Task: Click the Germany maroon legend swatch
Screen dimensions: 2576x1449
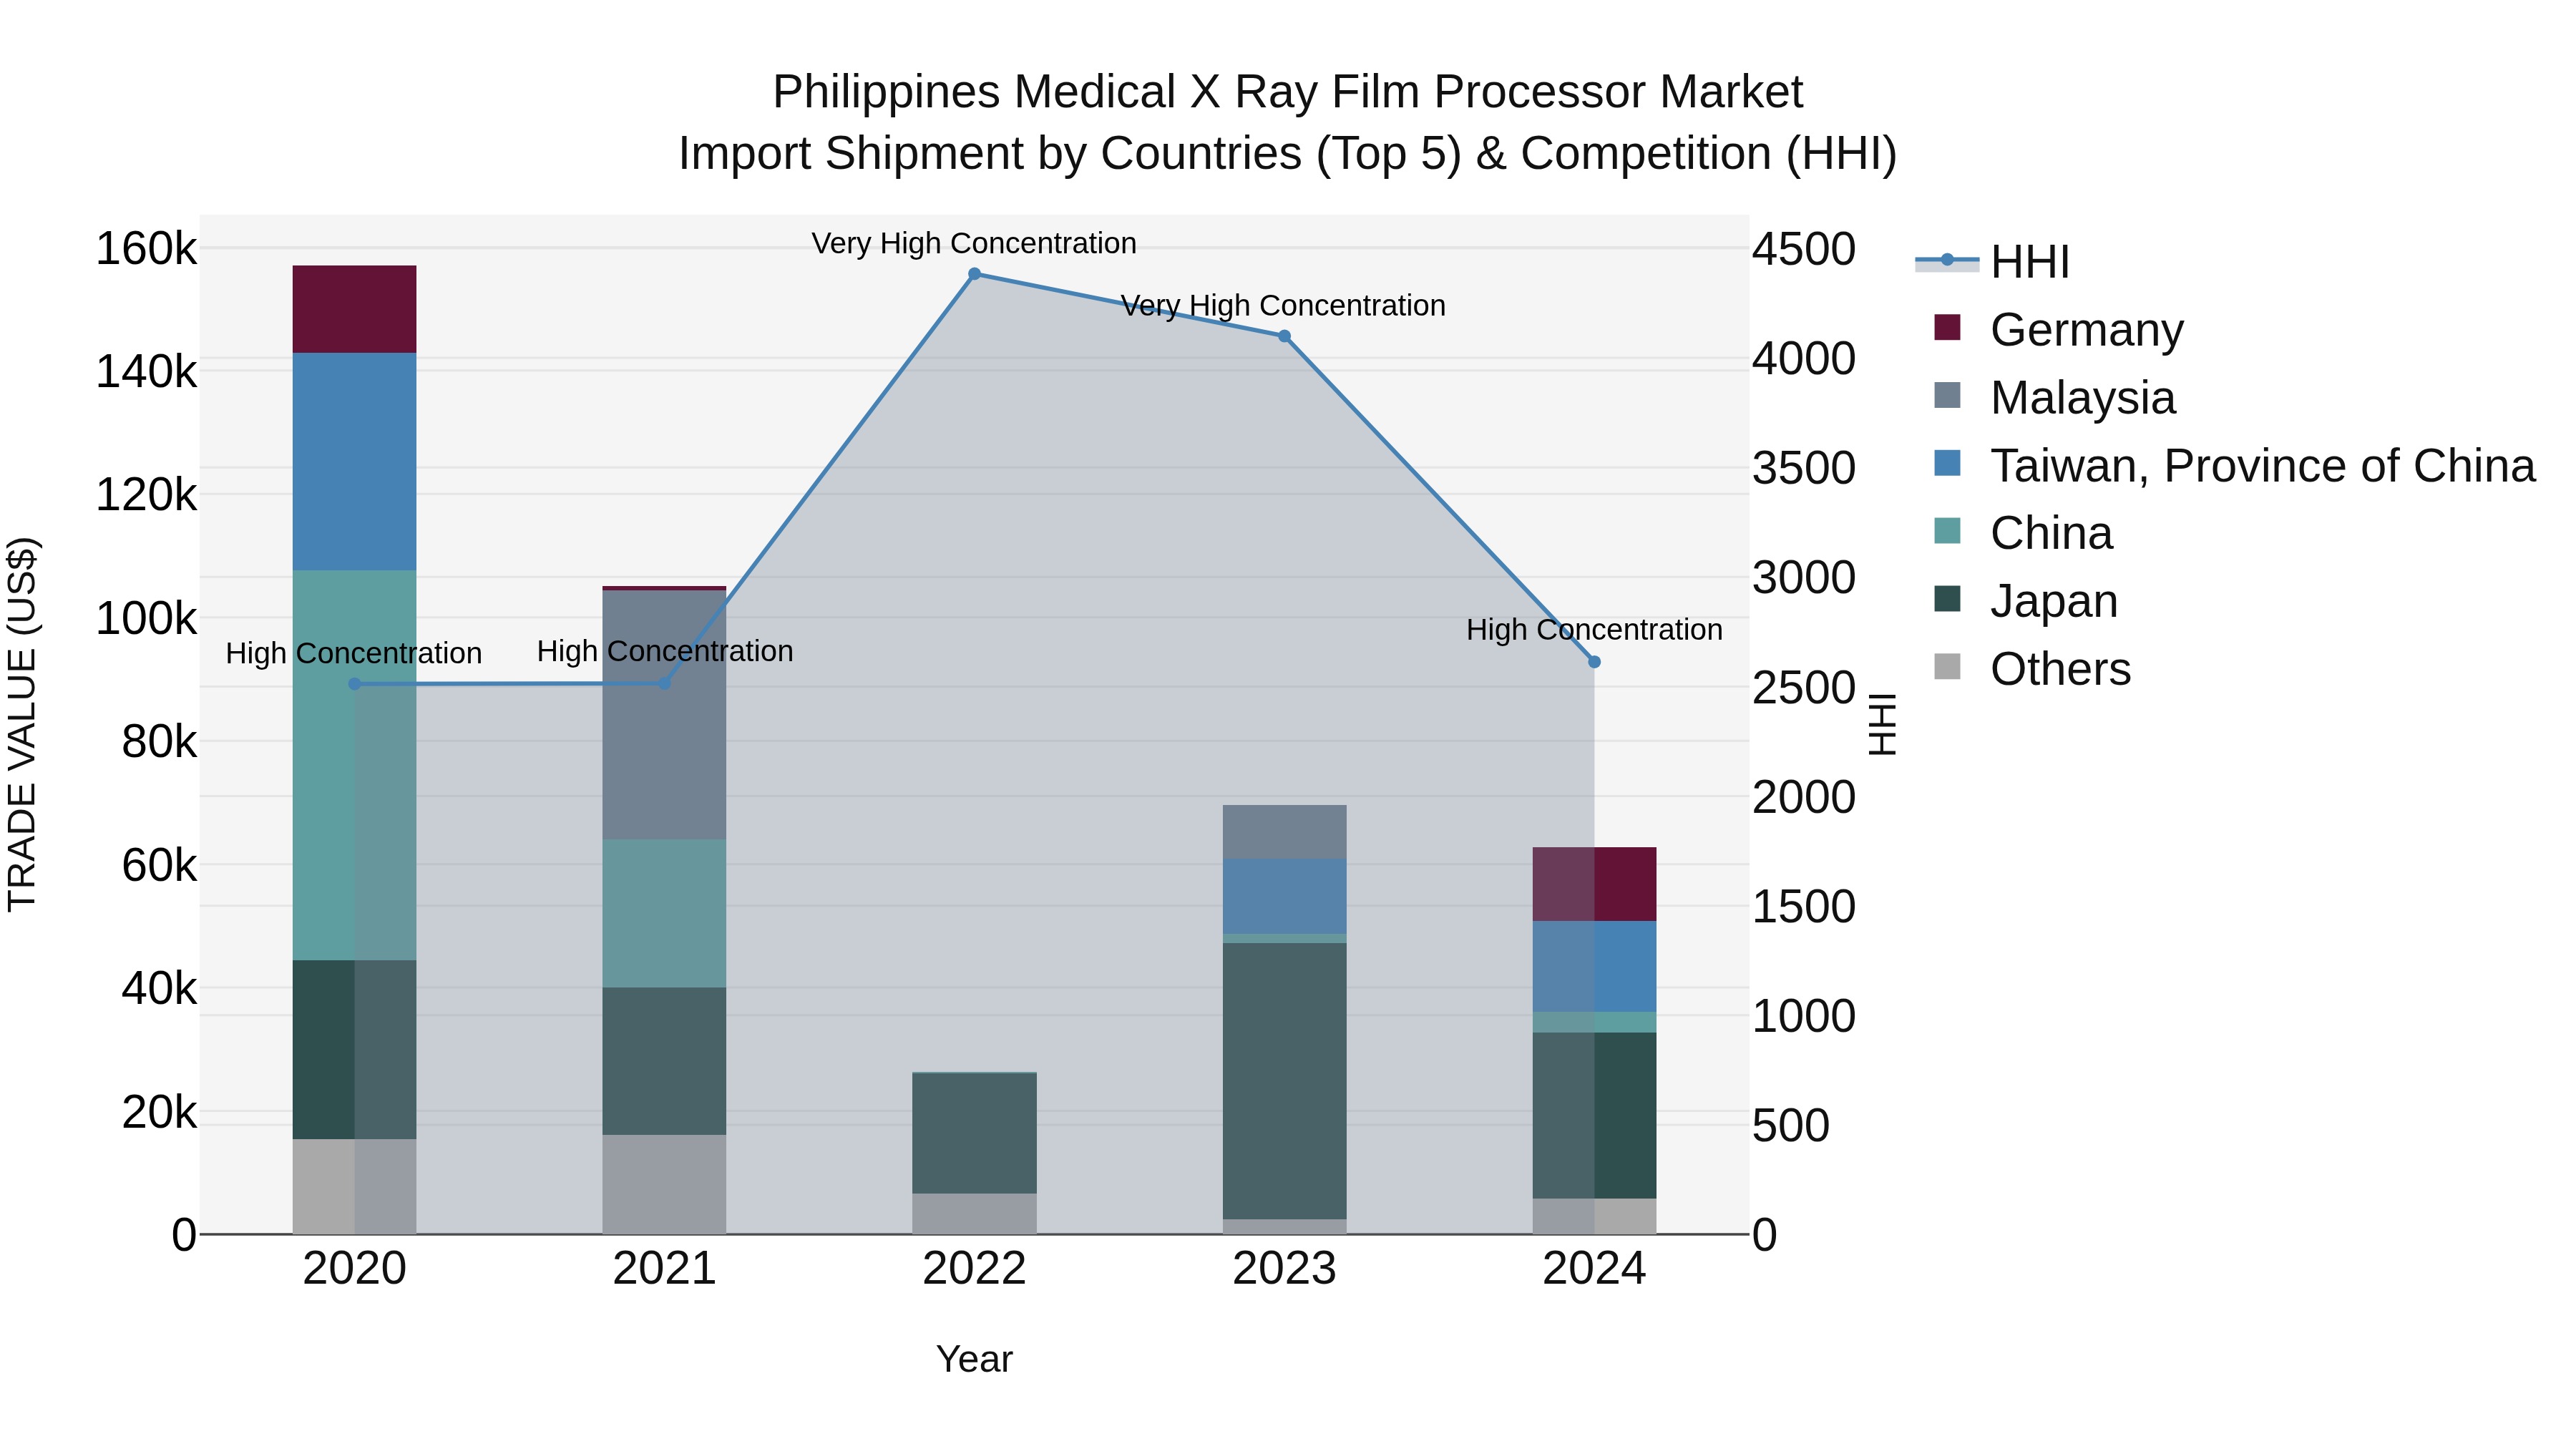Action: pyautogui.click(x=1947, y=327)
